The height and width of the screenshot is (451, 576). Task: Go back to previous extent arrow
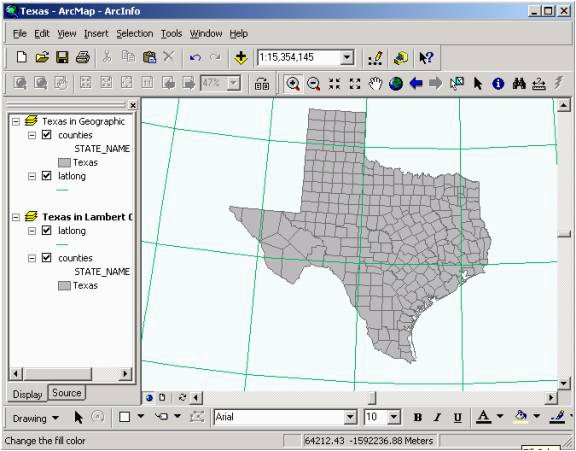tap(416, 84)
